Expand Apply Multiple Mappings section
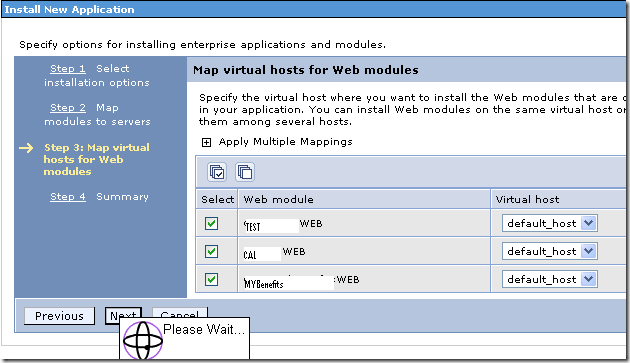The image size is (630, 363). (206, 142)
